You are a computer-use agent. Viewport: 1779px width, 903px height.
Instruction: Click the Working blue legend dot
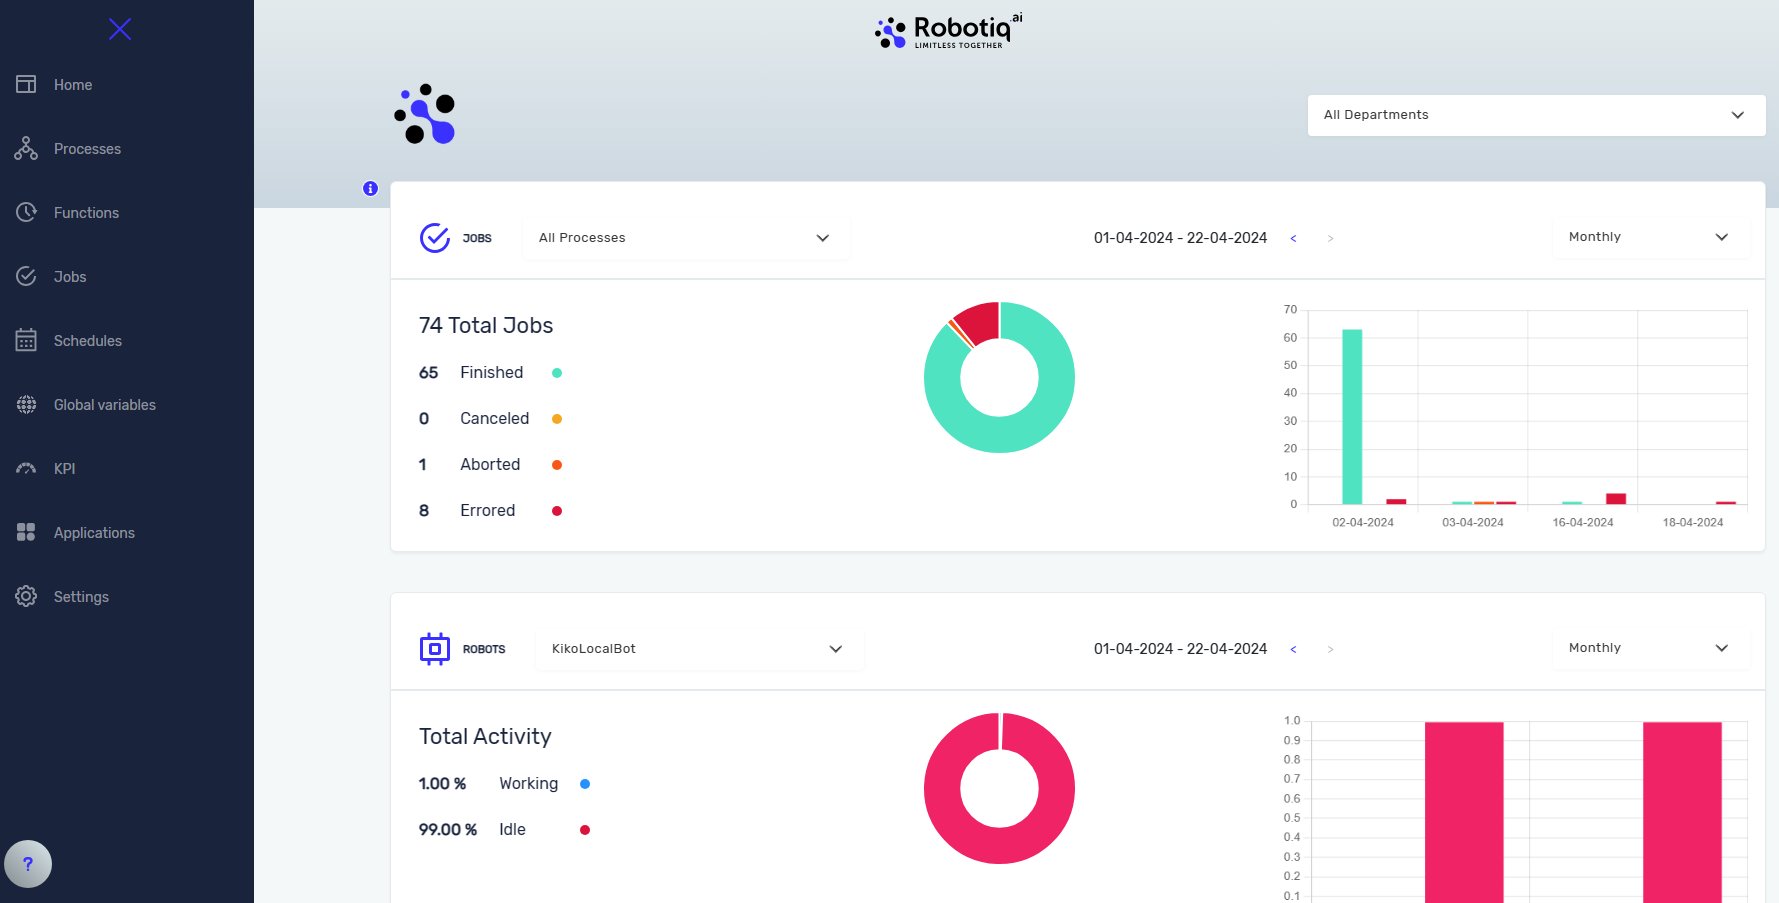[x=585, y=784]
